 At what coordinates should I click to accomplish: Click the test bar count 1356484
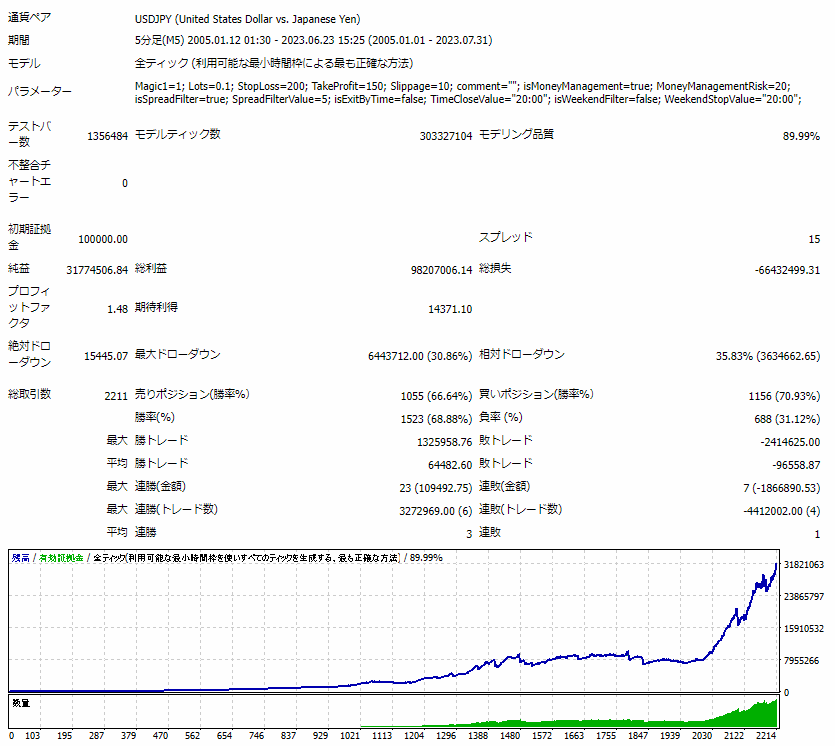[x=108, y=136]
